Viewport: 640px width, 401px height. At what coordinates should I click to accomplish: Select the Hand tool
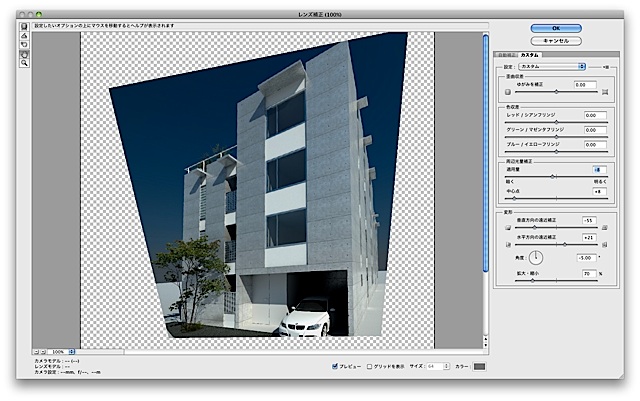pyautogui.click(x=23, y=53)
